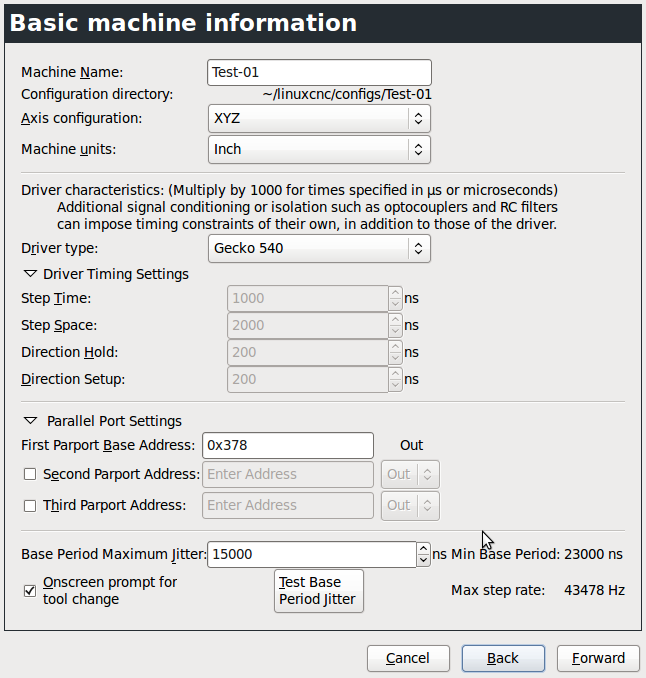The height and width of the screenshot is (678, 646).
Task: Open the Machine units dropdown
Action: point(319,150)
